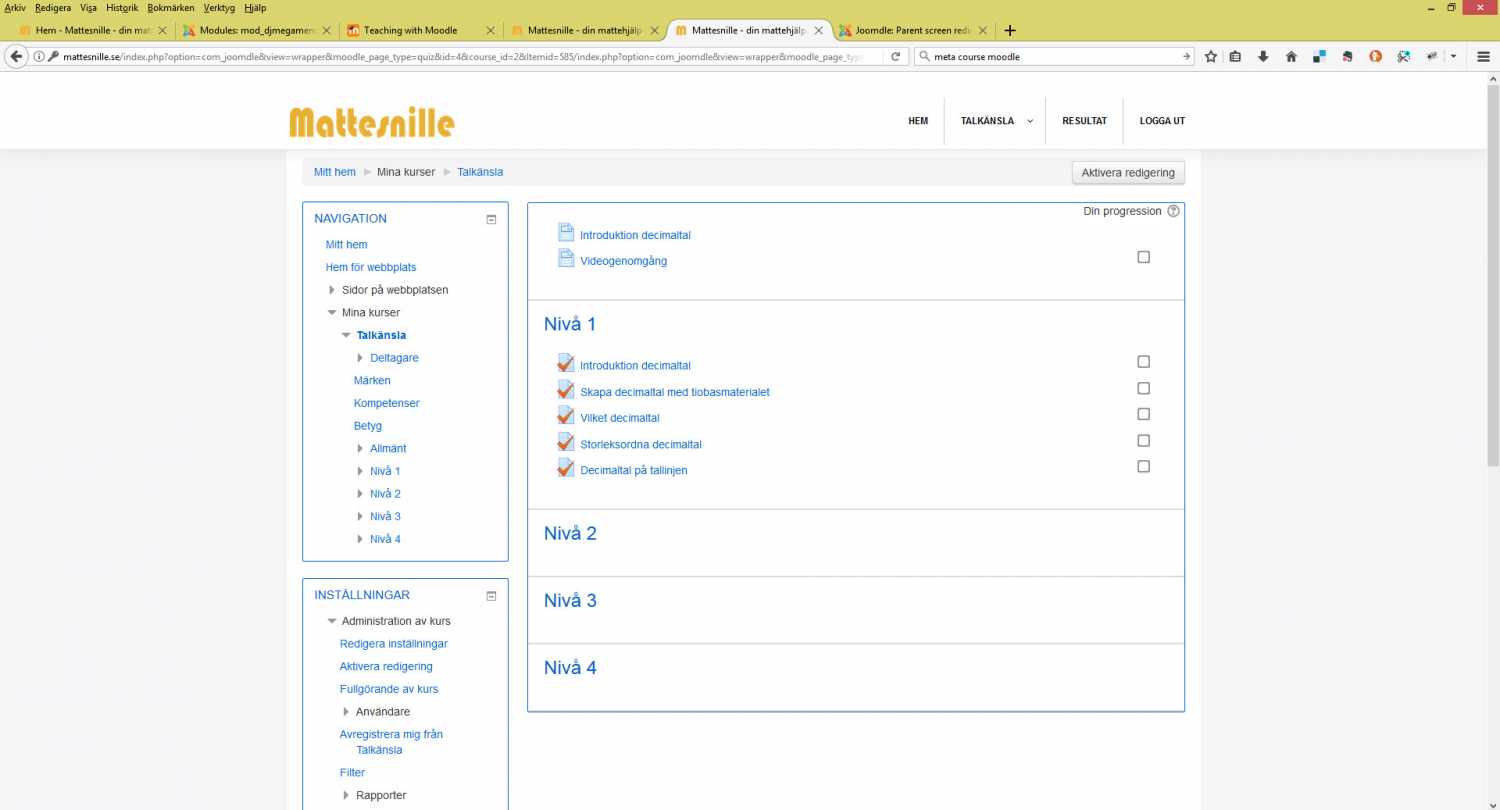
Task: Click the top Introduktion decimaltal page icon
Action: pyautogui.click(x=566, y=232)
